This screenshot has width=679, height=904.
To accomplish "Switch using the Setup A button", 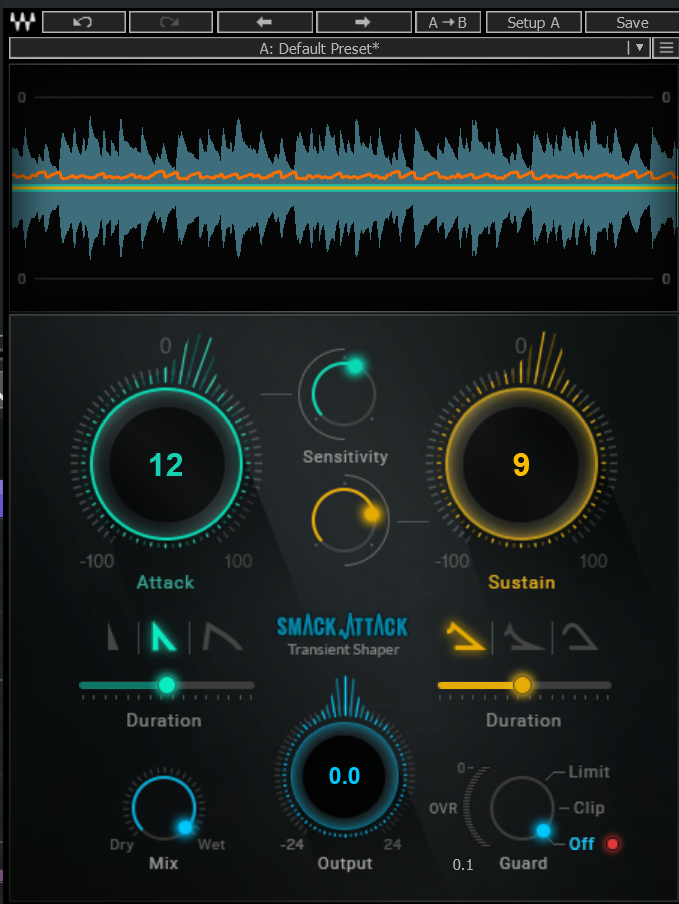I will (533, 22).
